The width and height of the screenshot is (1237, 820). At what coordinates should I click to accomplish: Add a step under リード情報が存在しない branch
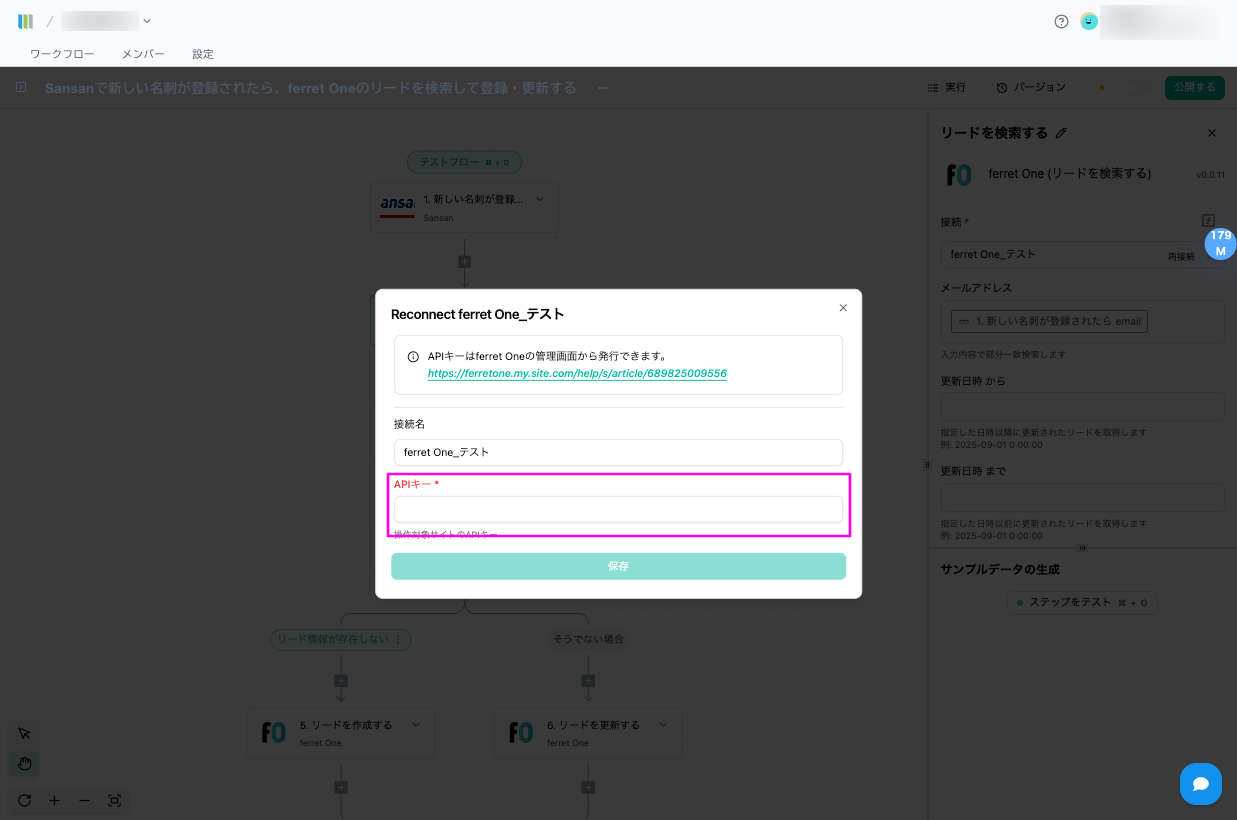tap(340, 680)
